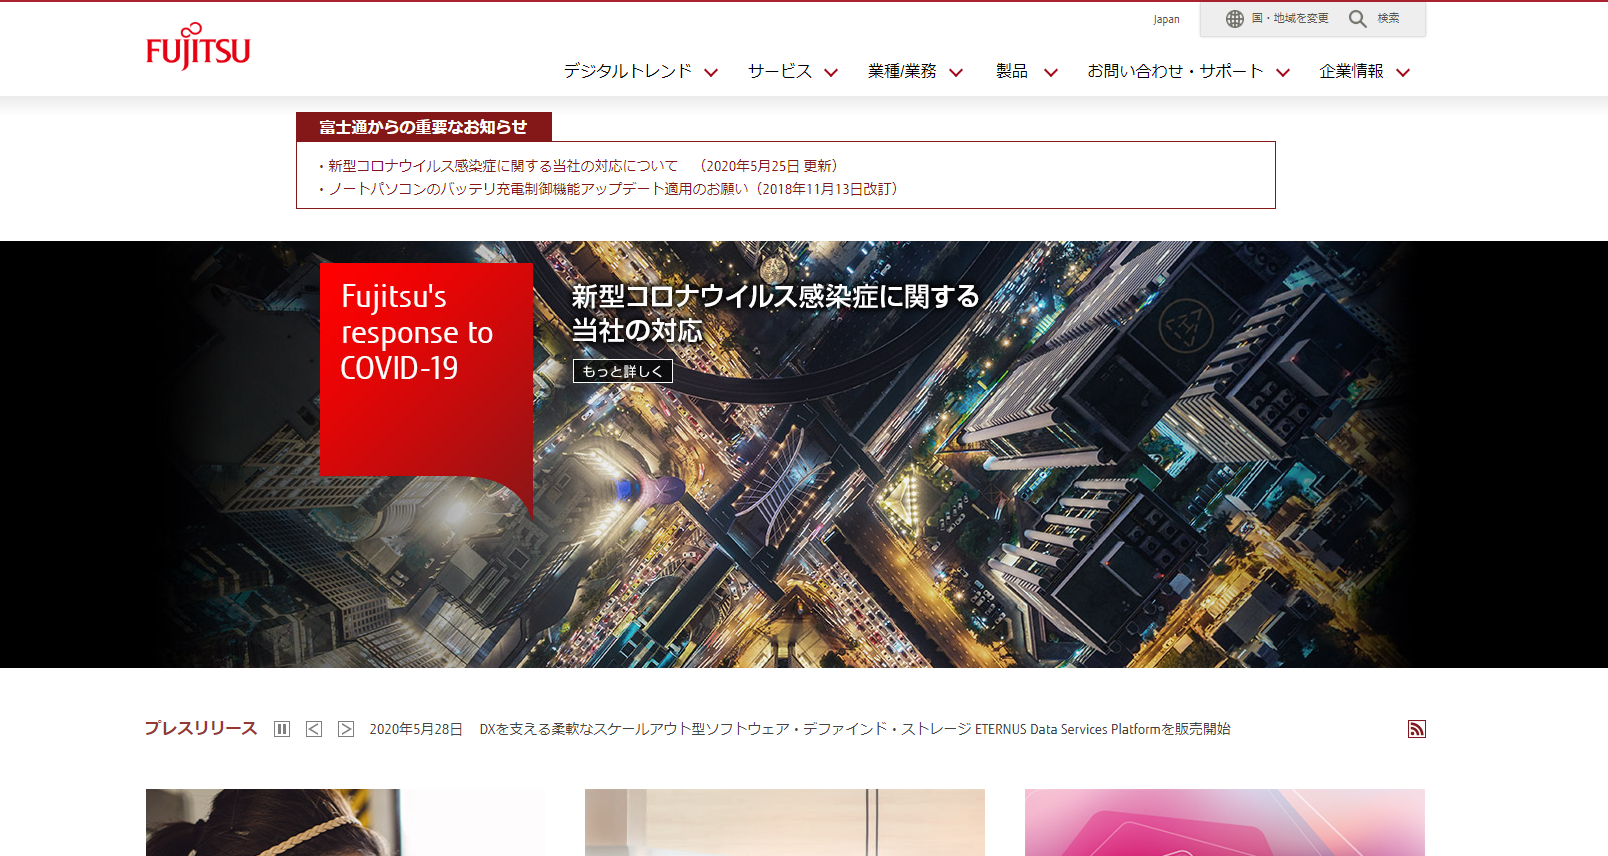Open the press release RSS feed icon
This screenshot has height=856, width=1608.
(1416, 729)
